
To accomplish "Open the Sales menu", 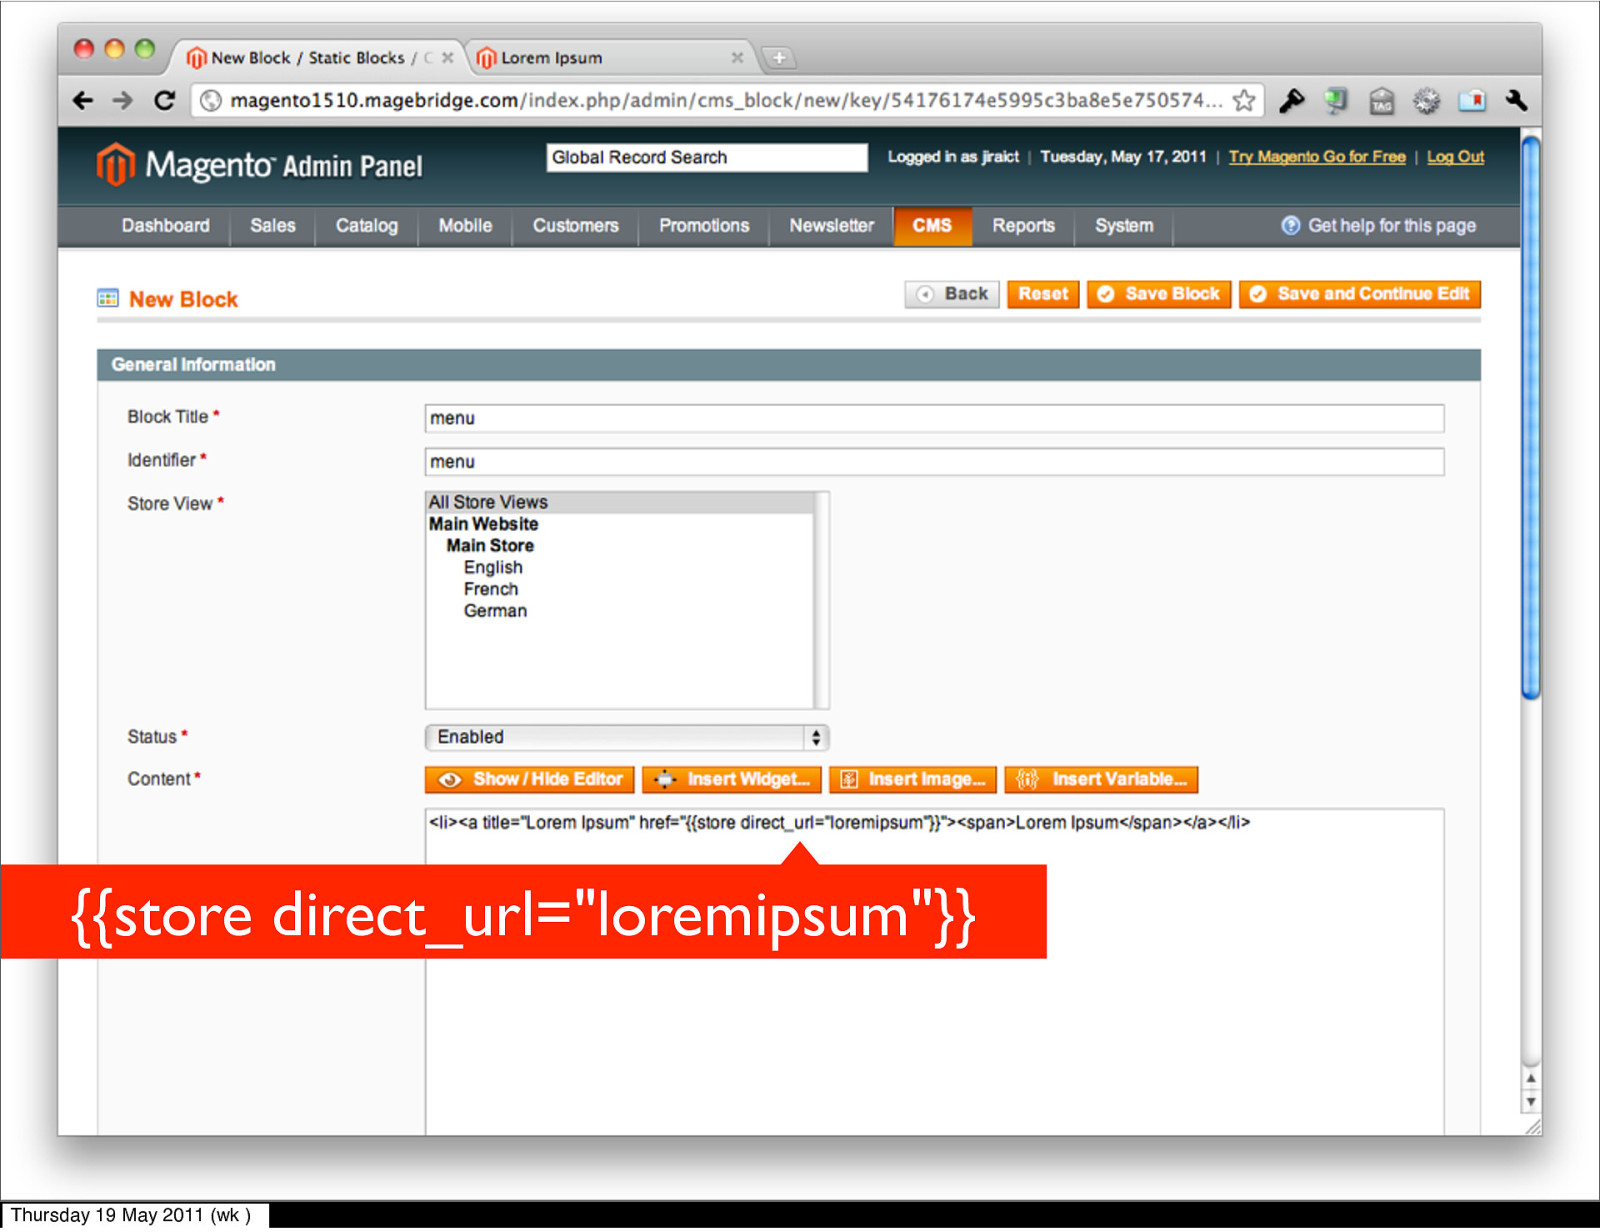I will point(273,226).
